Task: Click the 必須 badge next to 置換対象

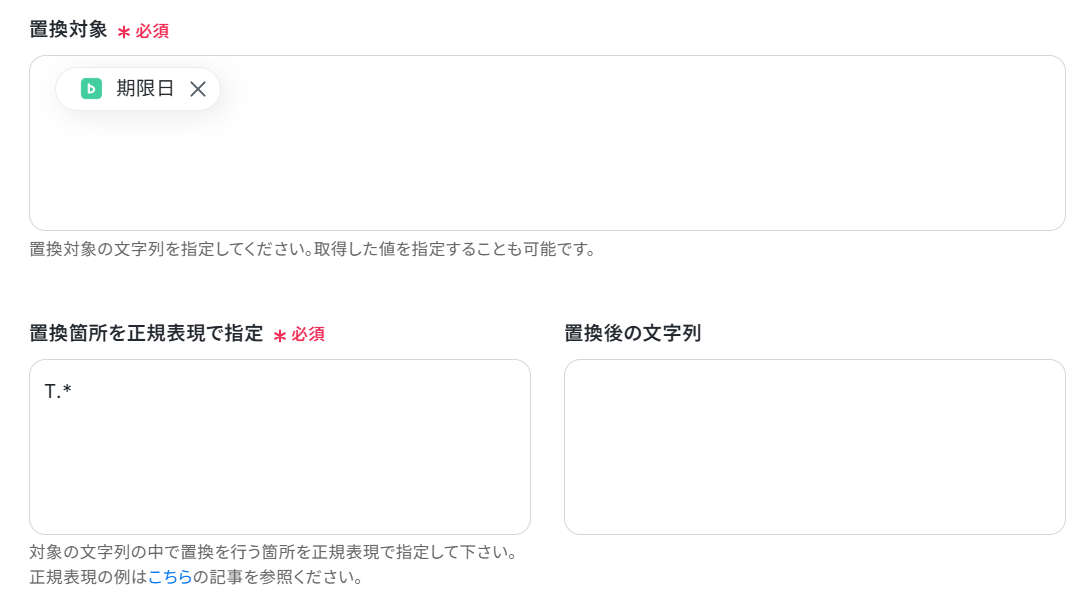Action: (152, 31)
